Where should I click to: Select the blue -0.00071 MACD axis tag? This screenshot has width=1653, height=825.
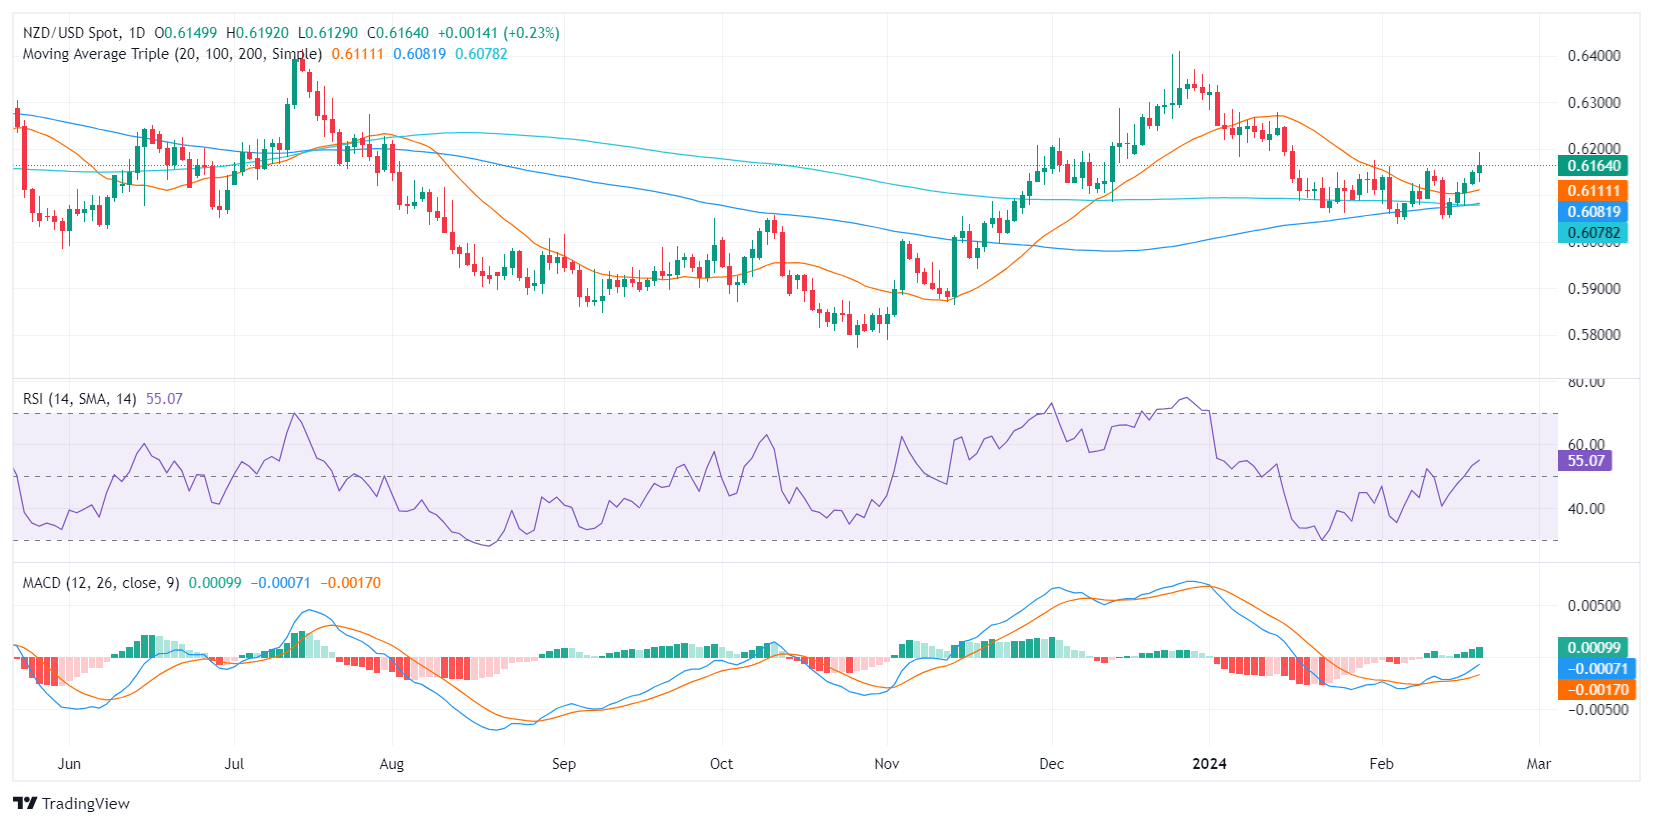click(x=1596, y=669)
